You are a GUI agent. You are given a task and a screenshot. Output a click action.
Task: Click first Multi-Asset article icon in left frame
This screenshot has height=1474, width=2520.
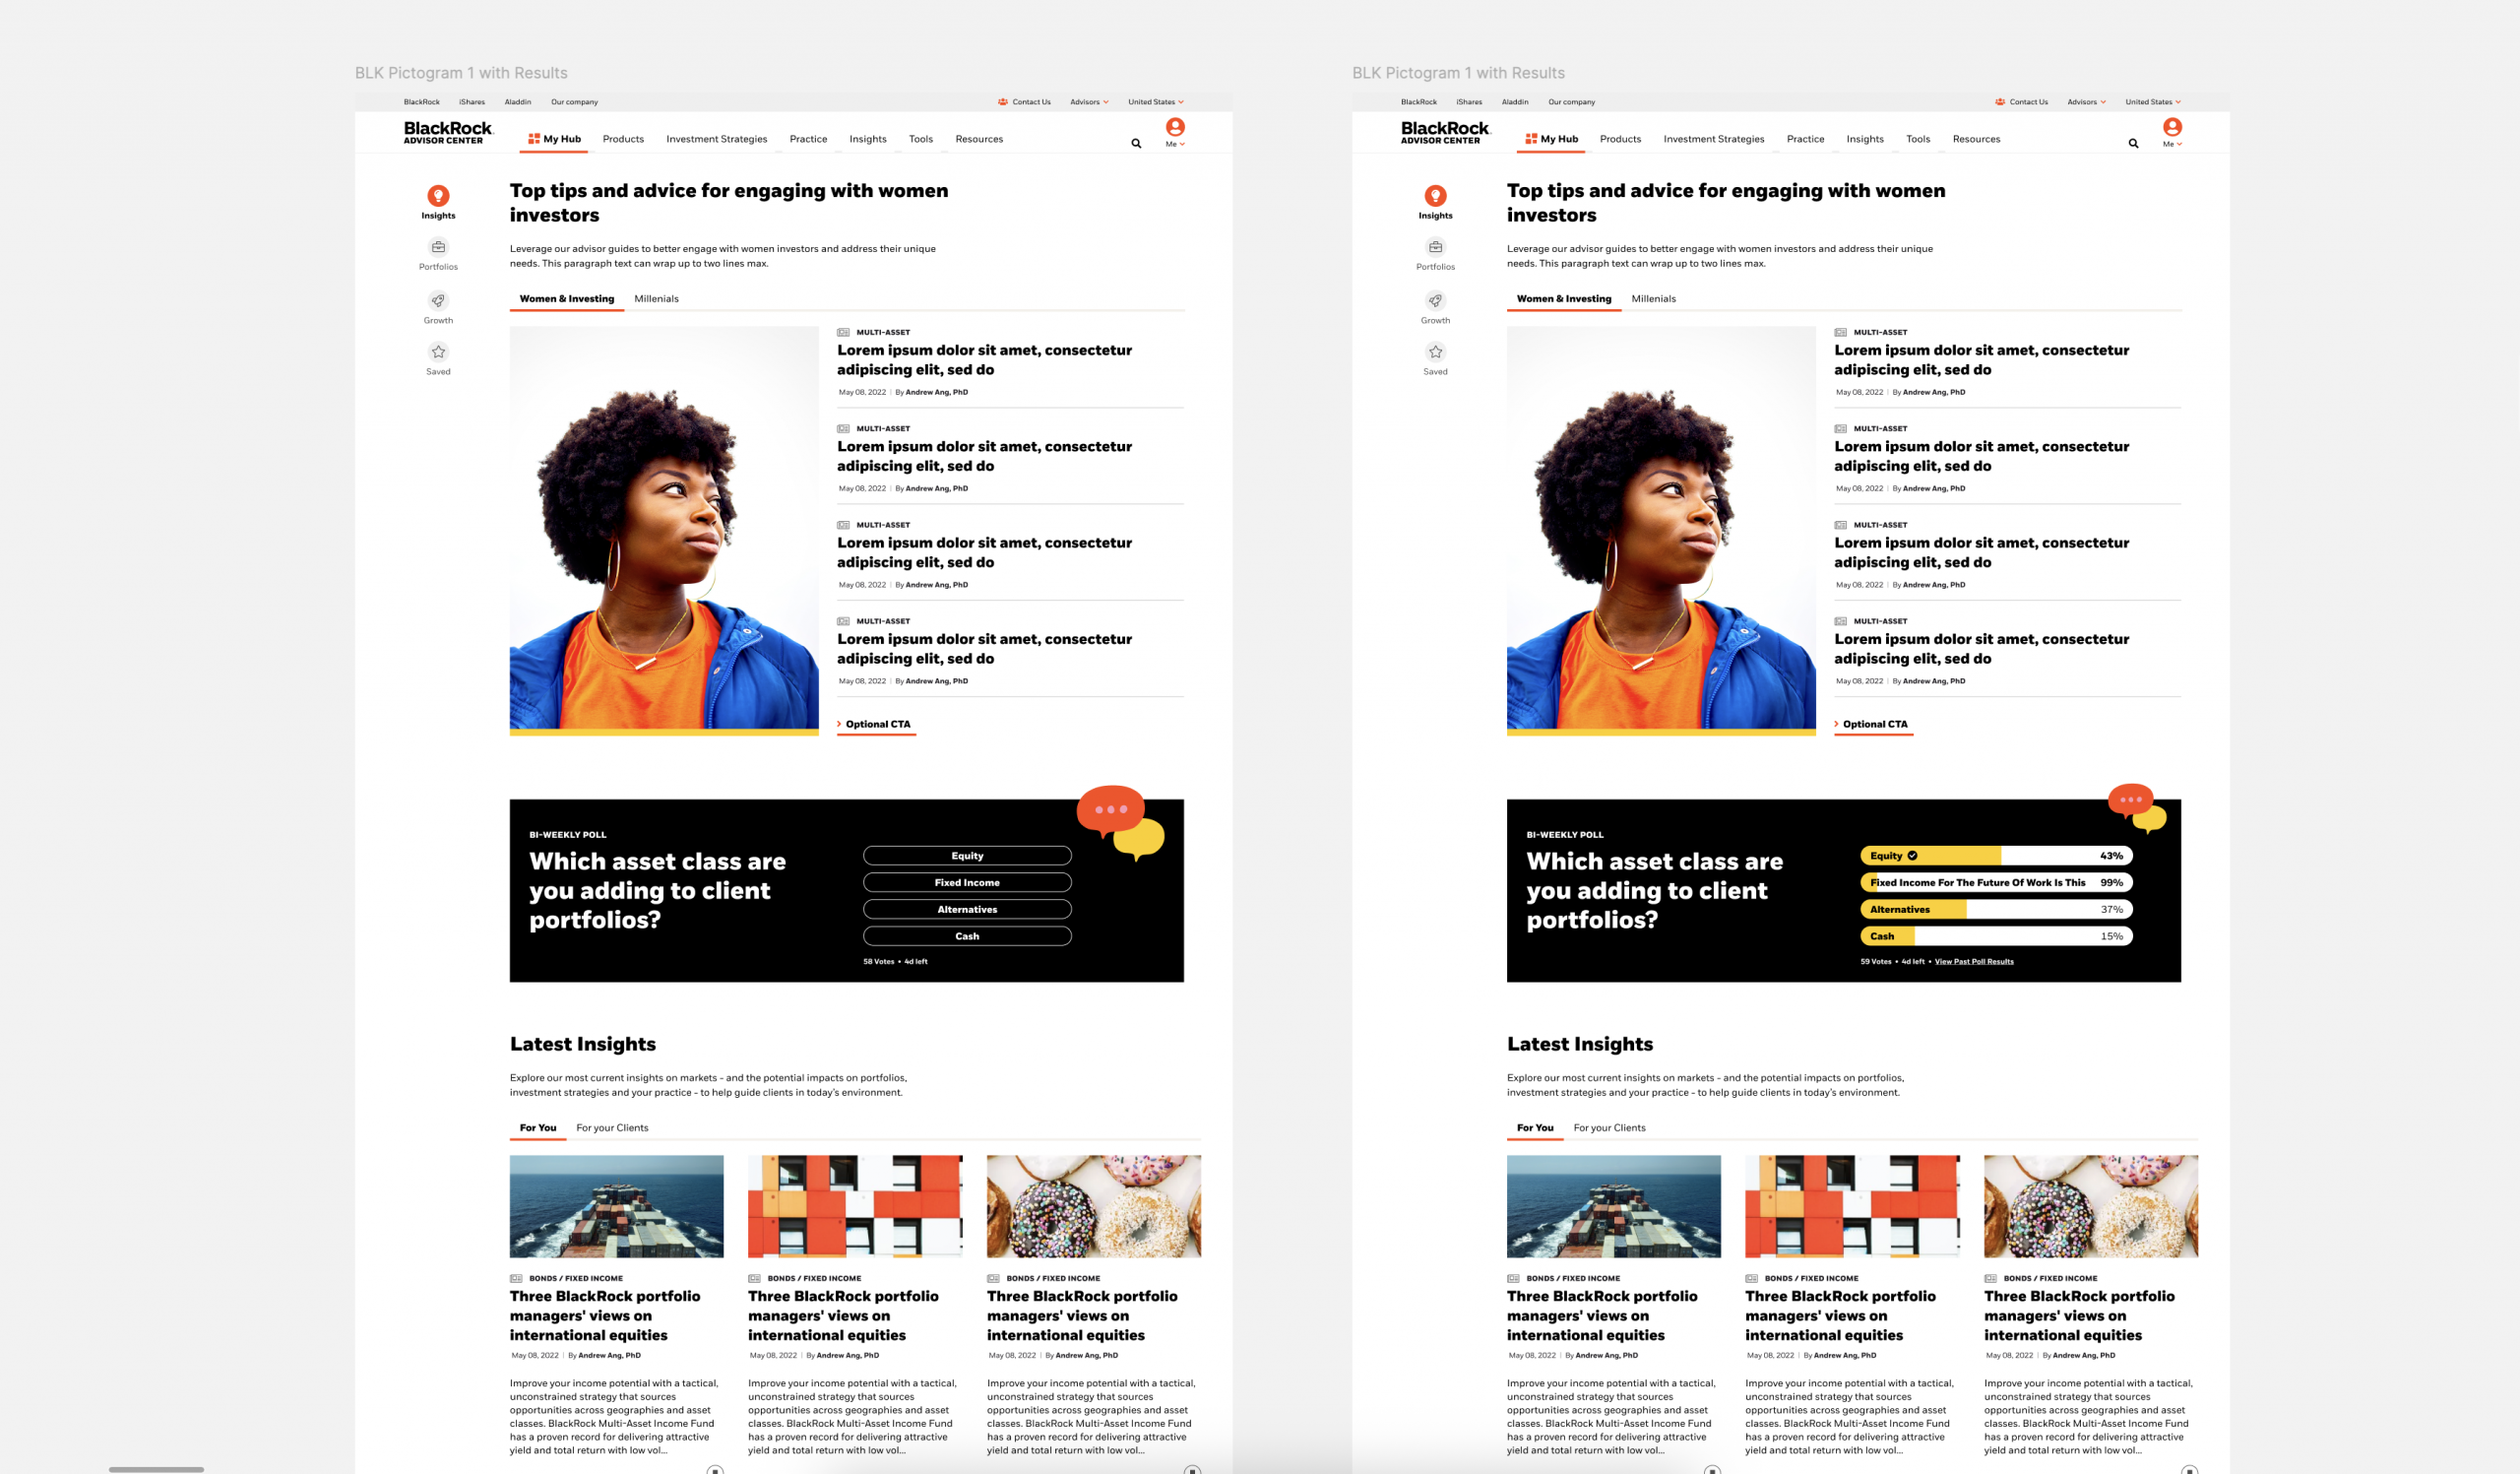(843, 332)
